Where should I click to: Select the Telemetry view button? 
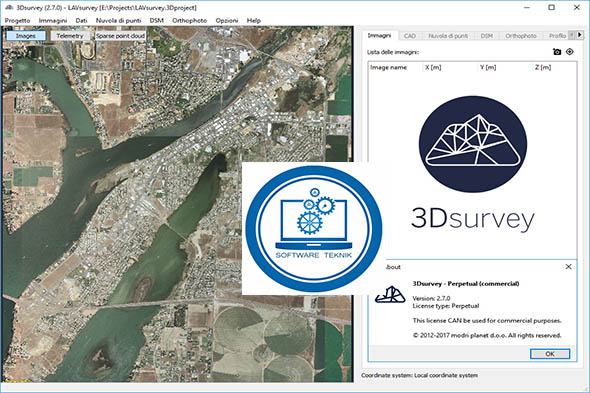click(70, 36)
